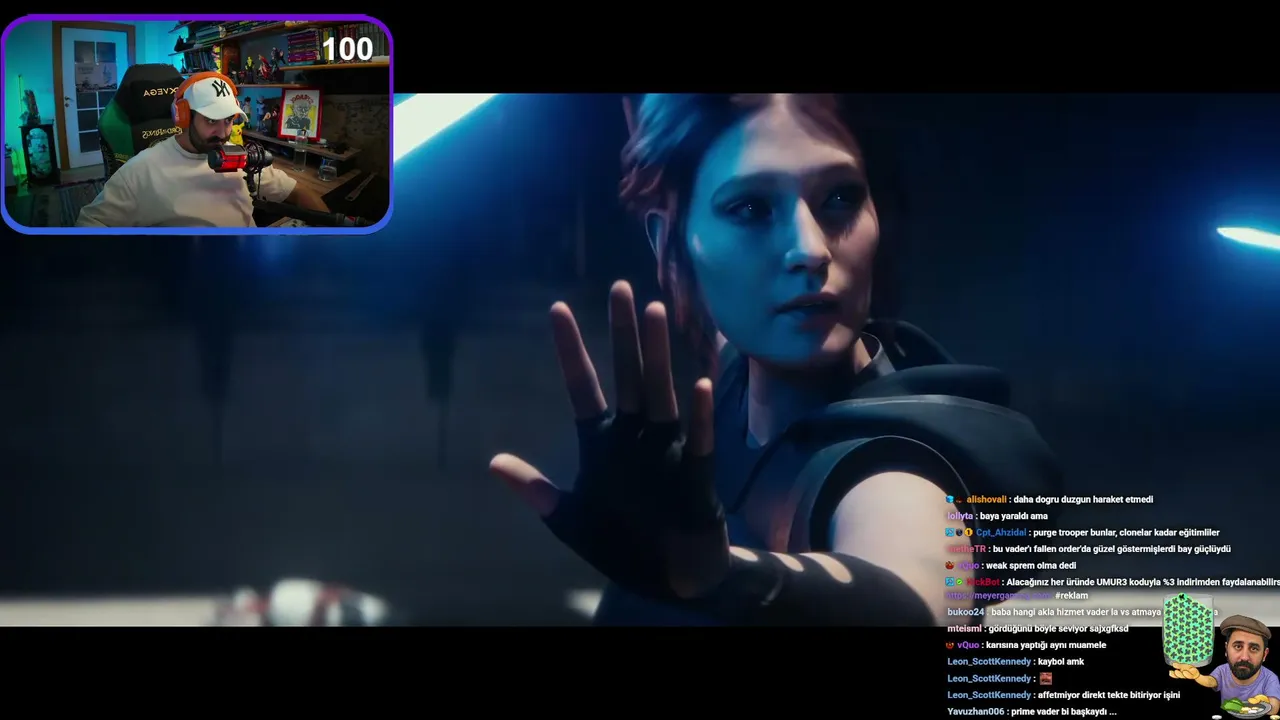
Task: Click vQuo's 'karısına yaptığı aynı muamele' message
Action: click(x=1046, y=646)
